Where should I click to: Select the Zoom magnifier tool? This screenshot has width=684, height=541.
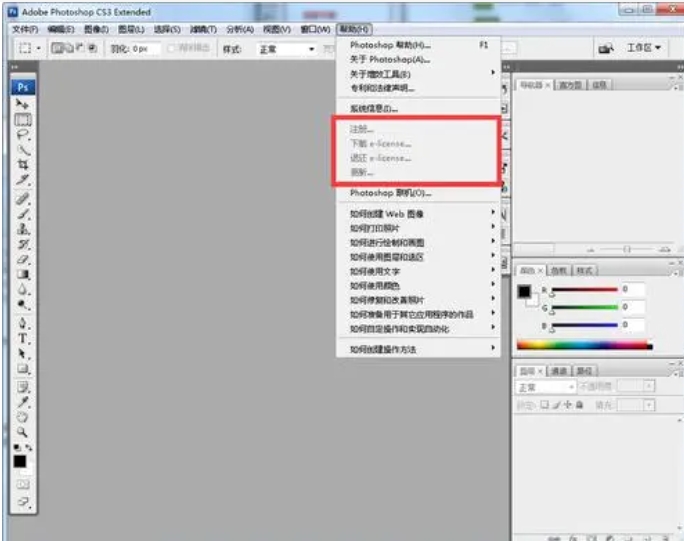point(22,432)
